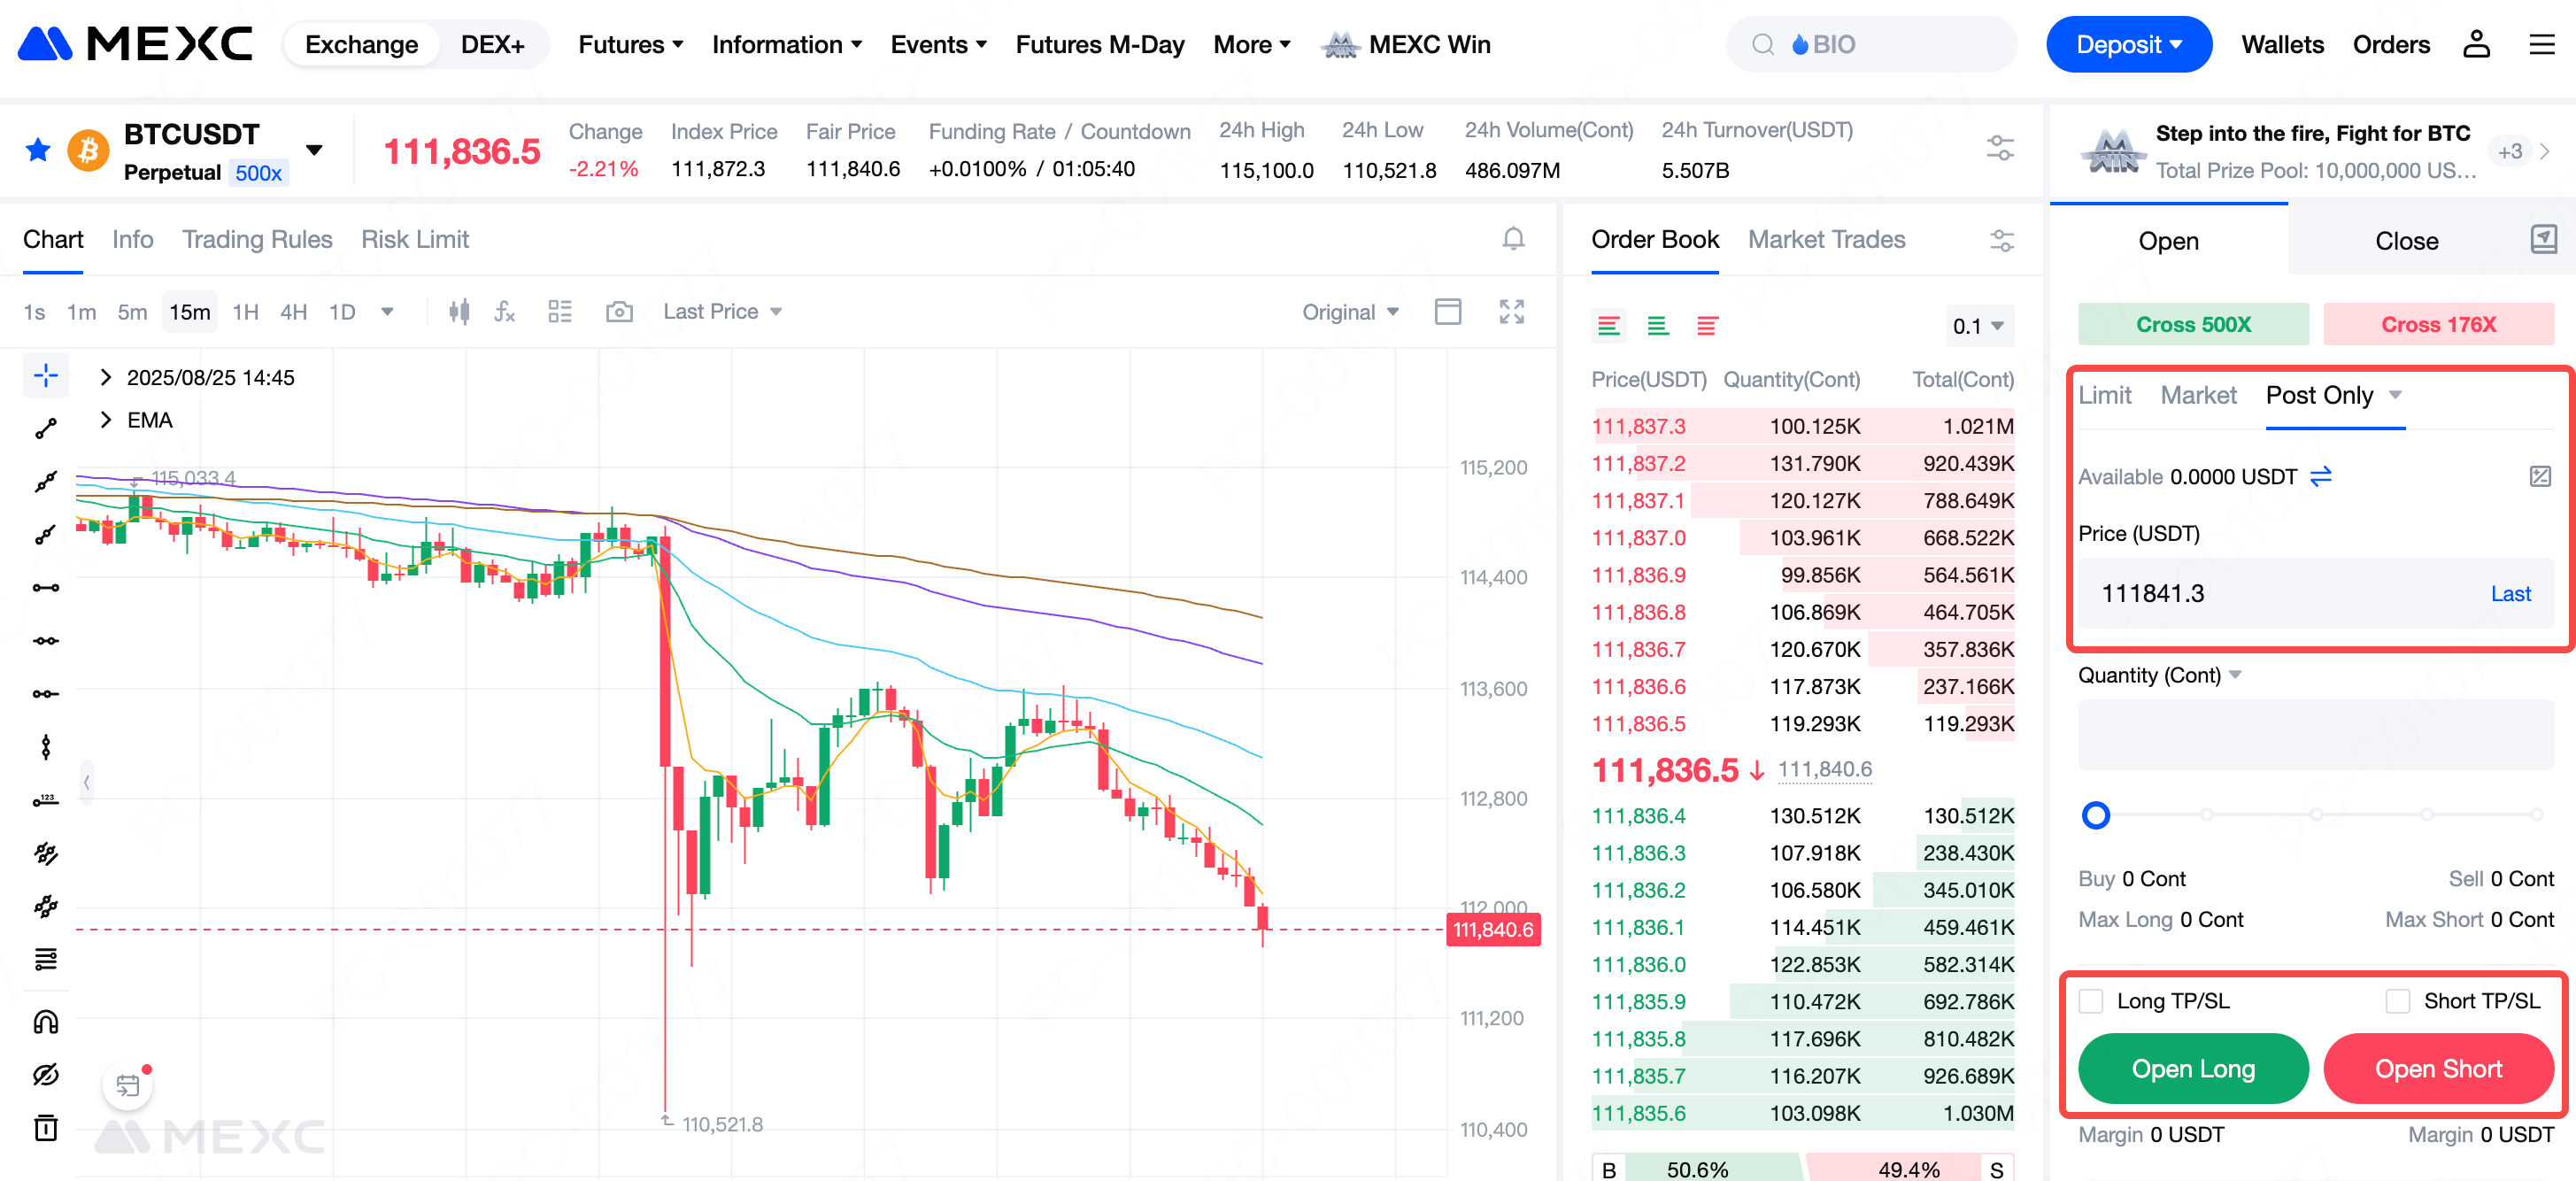Click the blue Deposit button
The height and width of the screenshot is (1181, 2576).
[2128, 45]
